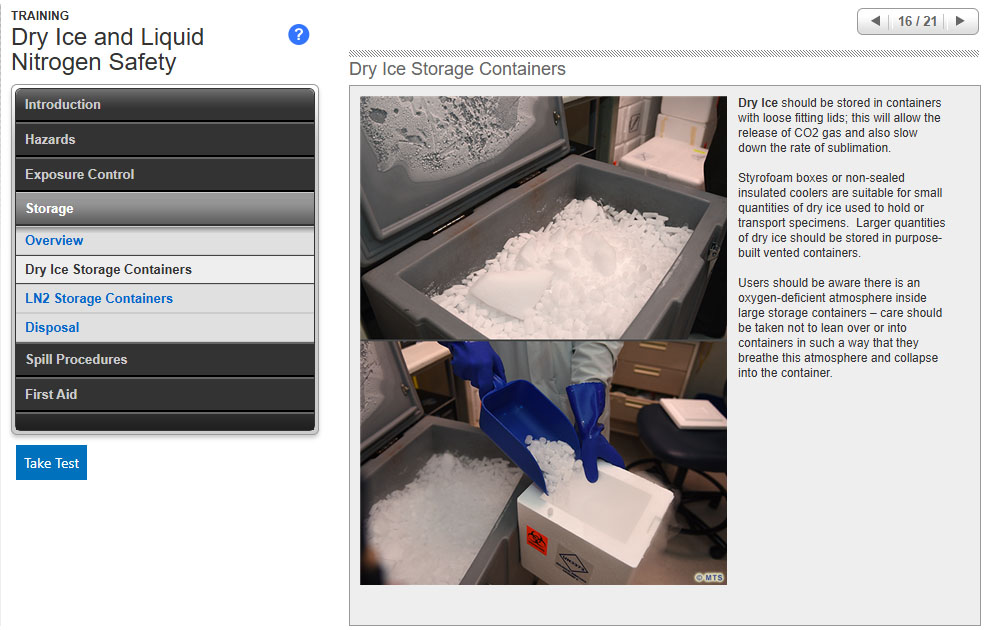
Task: Expand the Introduction section
Action: pyautogui.click(x=164, y=105)
